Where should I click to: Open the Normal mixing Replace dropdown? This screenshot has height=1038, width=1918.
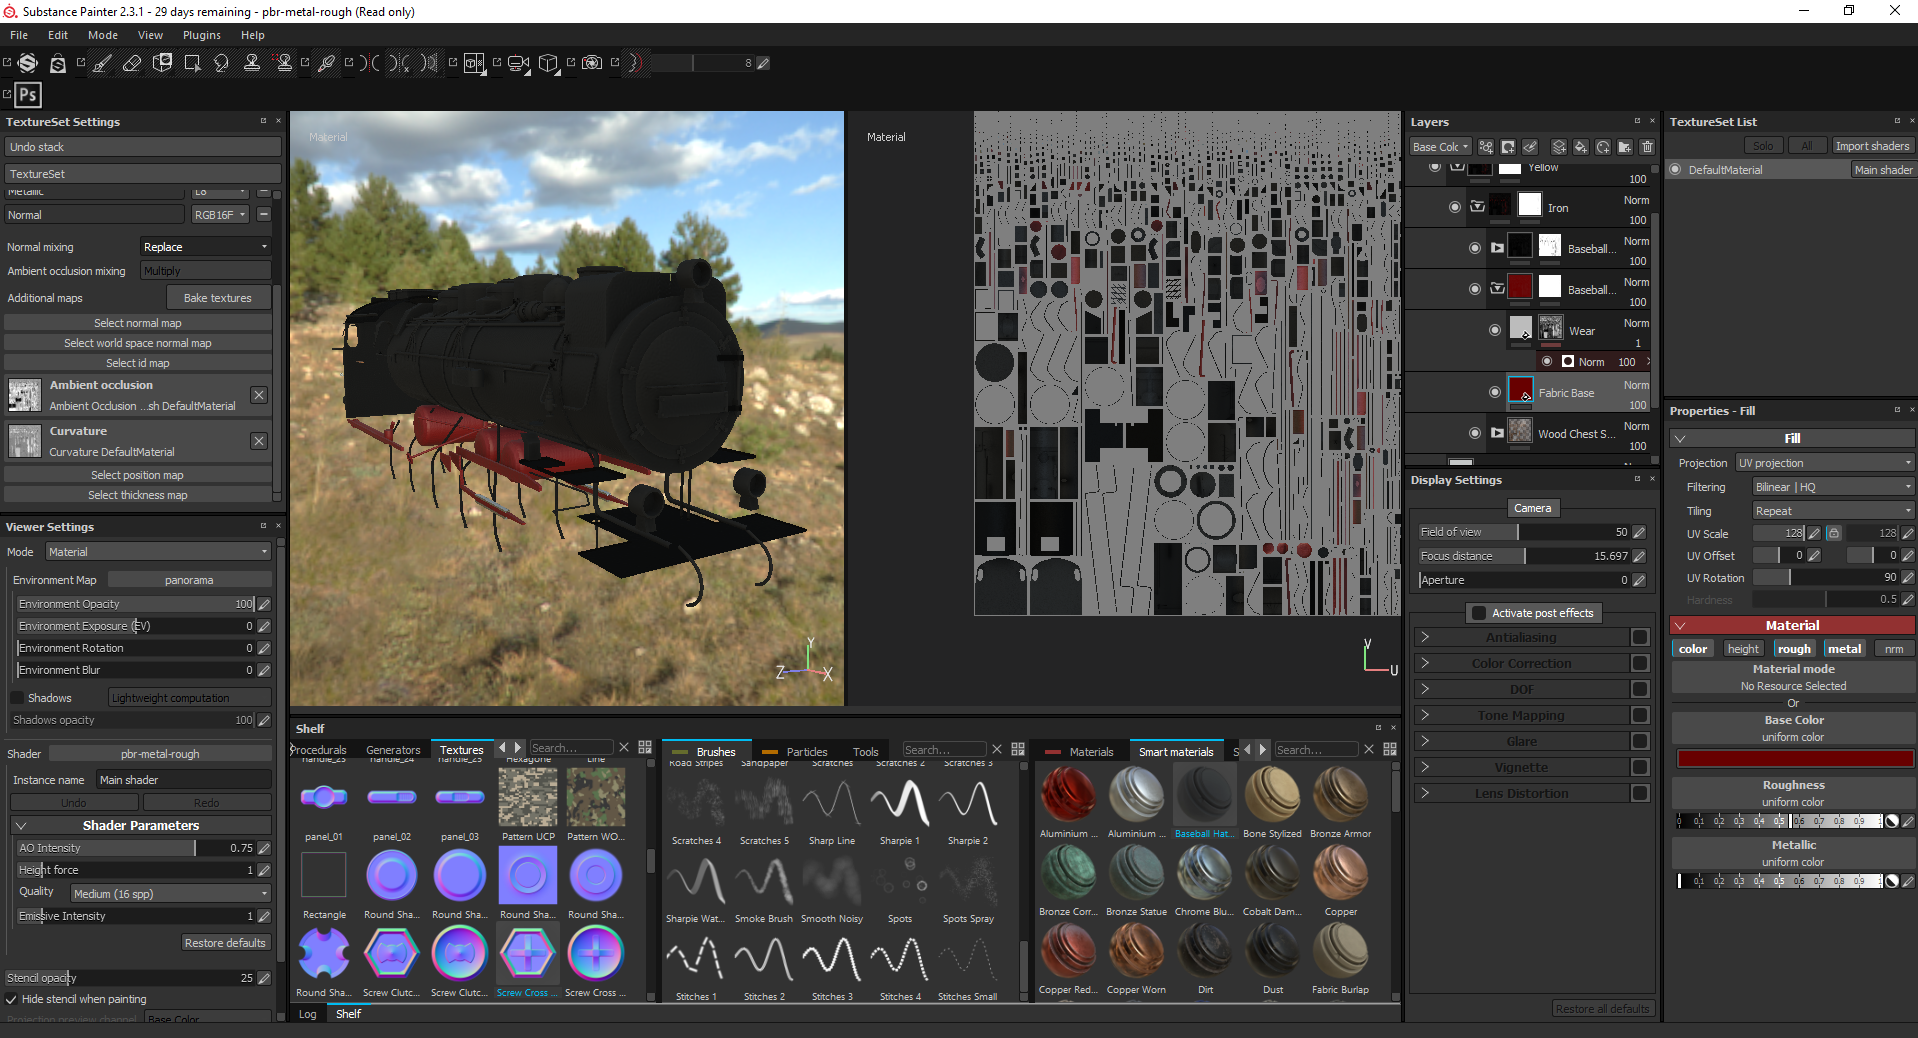click(205, 247)
